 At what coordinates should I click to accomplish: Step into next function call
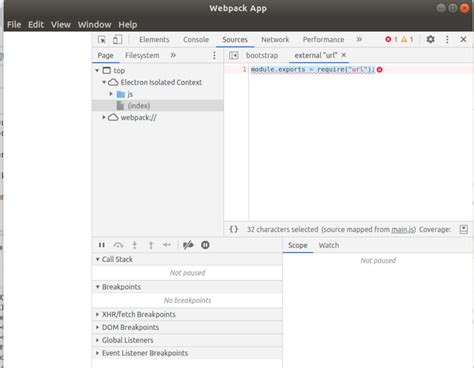135,245
